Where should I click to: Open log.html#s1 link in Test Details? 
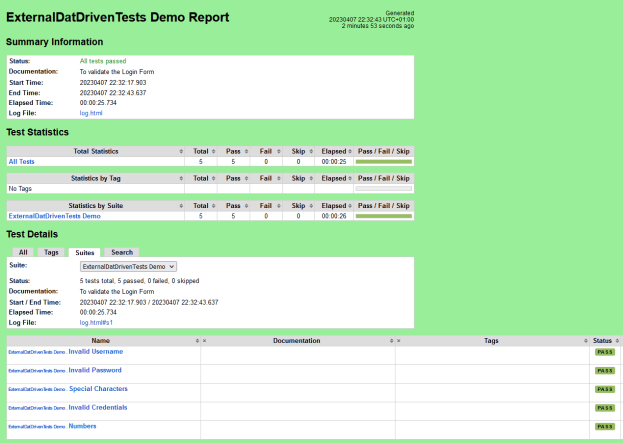point(96,323)
